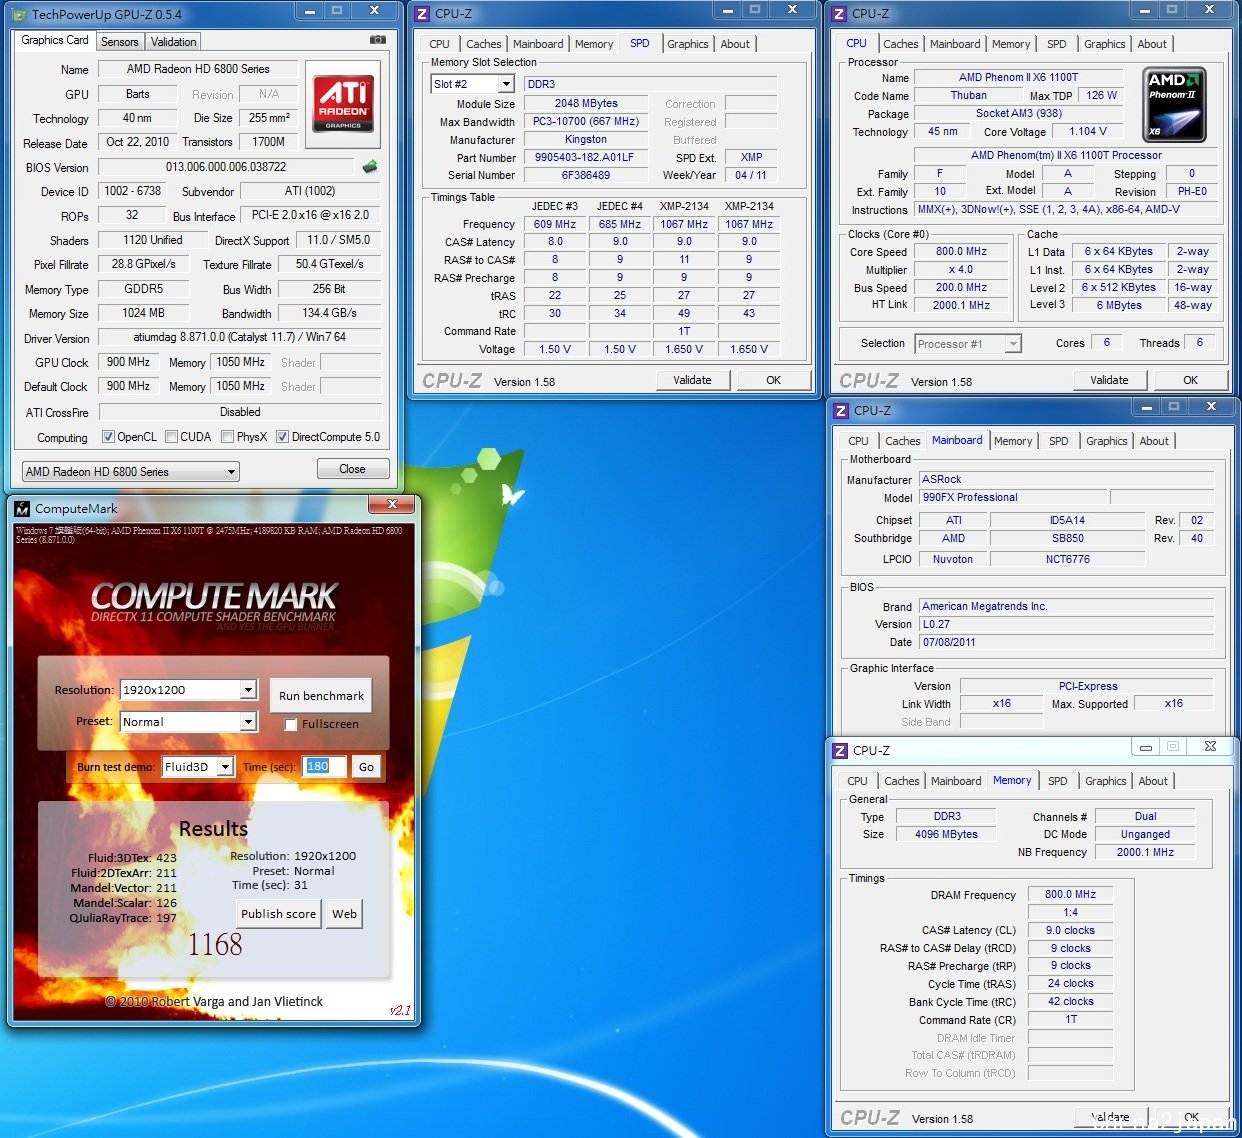Image resolution: width=1242 pixels, height=1138 pixels.
Task: Click Validate in the CPU-Z Processor window
Action: click(x=1109, y=380)
